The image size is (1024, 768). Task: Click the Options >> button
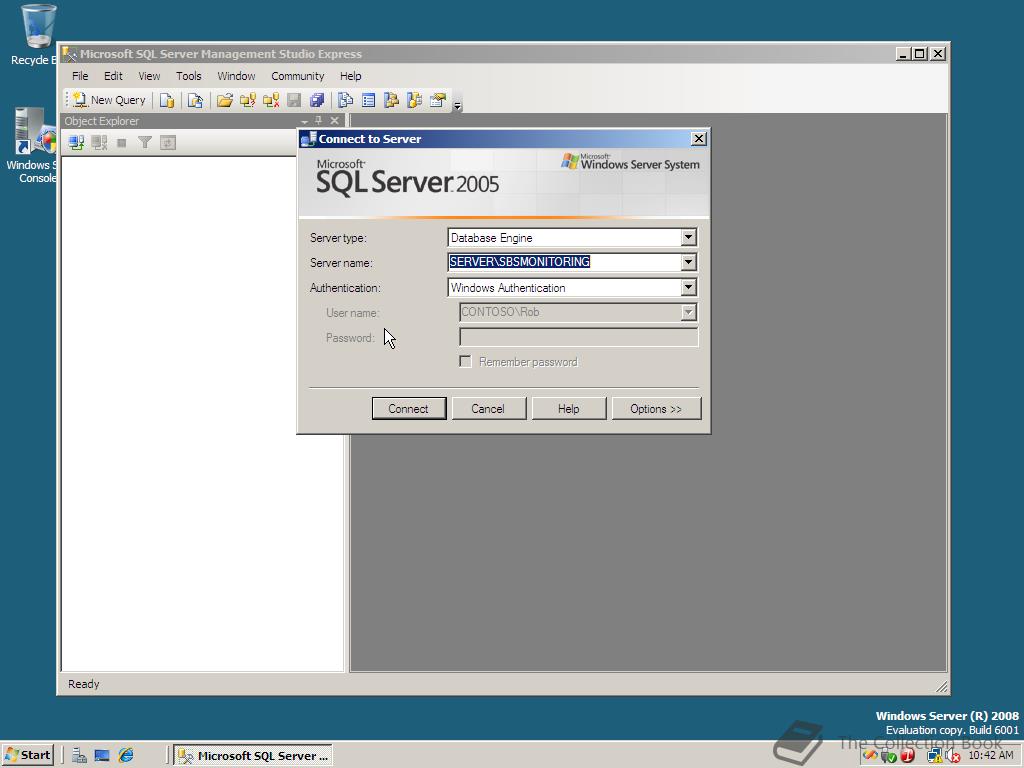point(656,409)
